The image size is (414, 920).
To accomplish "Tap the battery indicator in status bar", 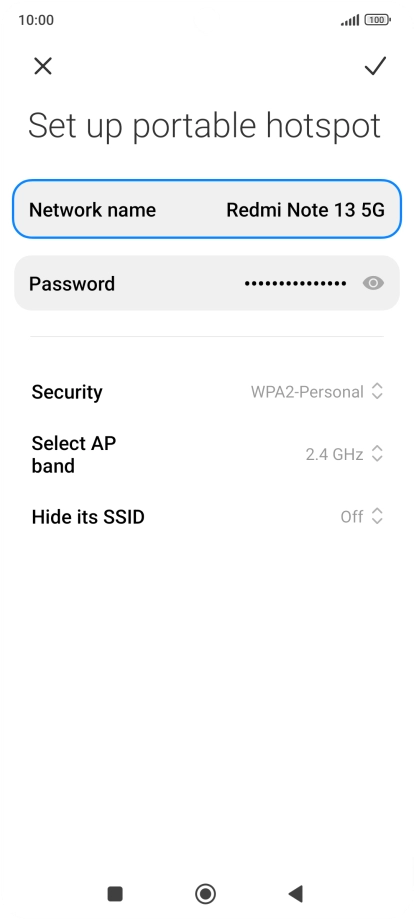I will pyautogui.click(x=378, y=20).
